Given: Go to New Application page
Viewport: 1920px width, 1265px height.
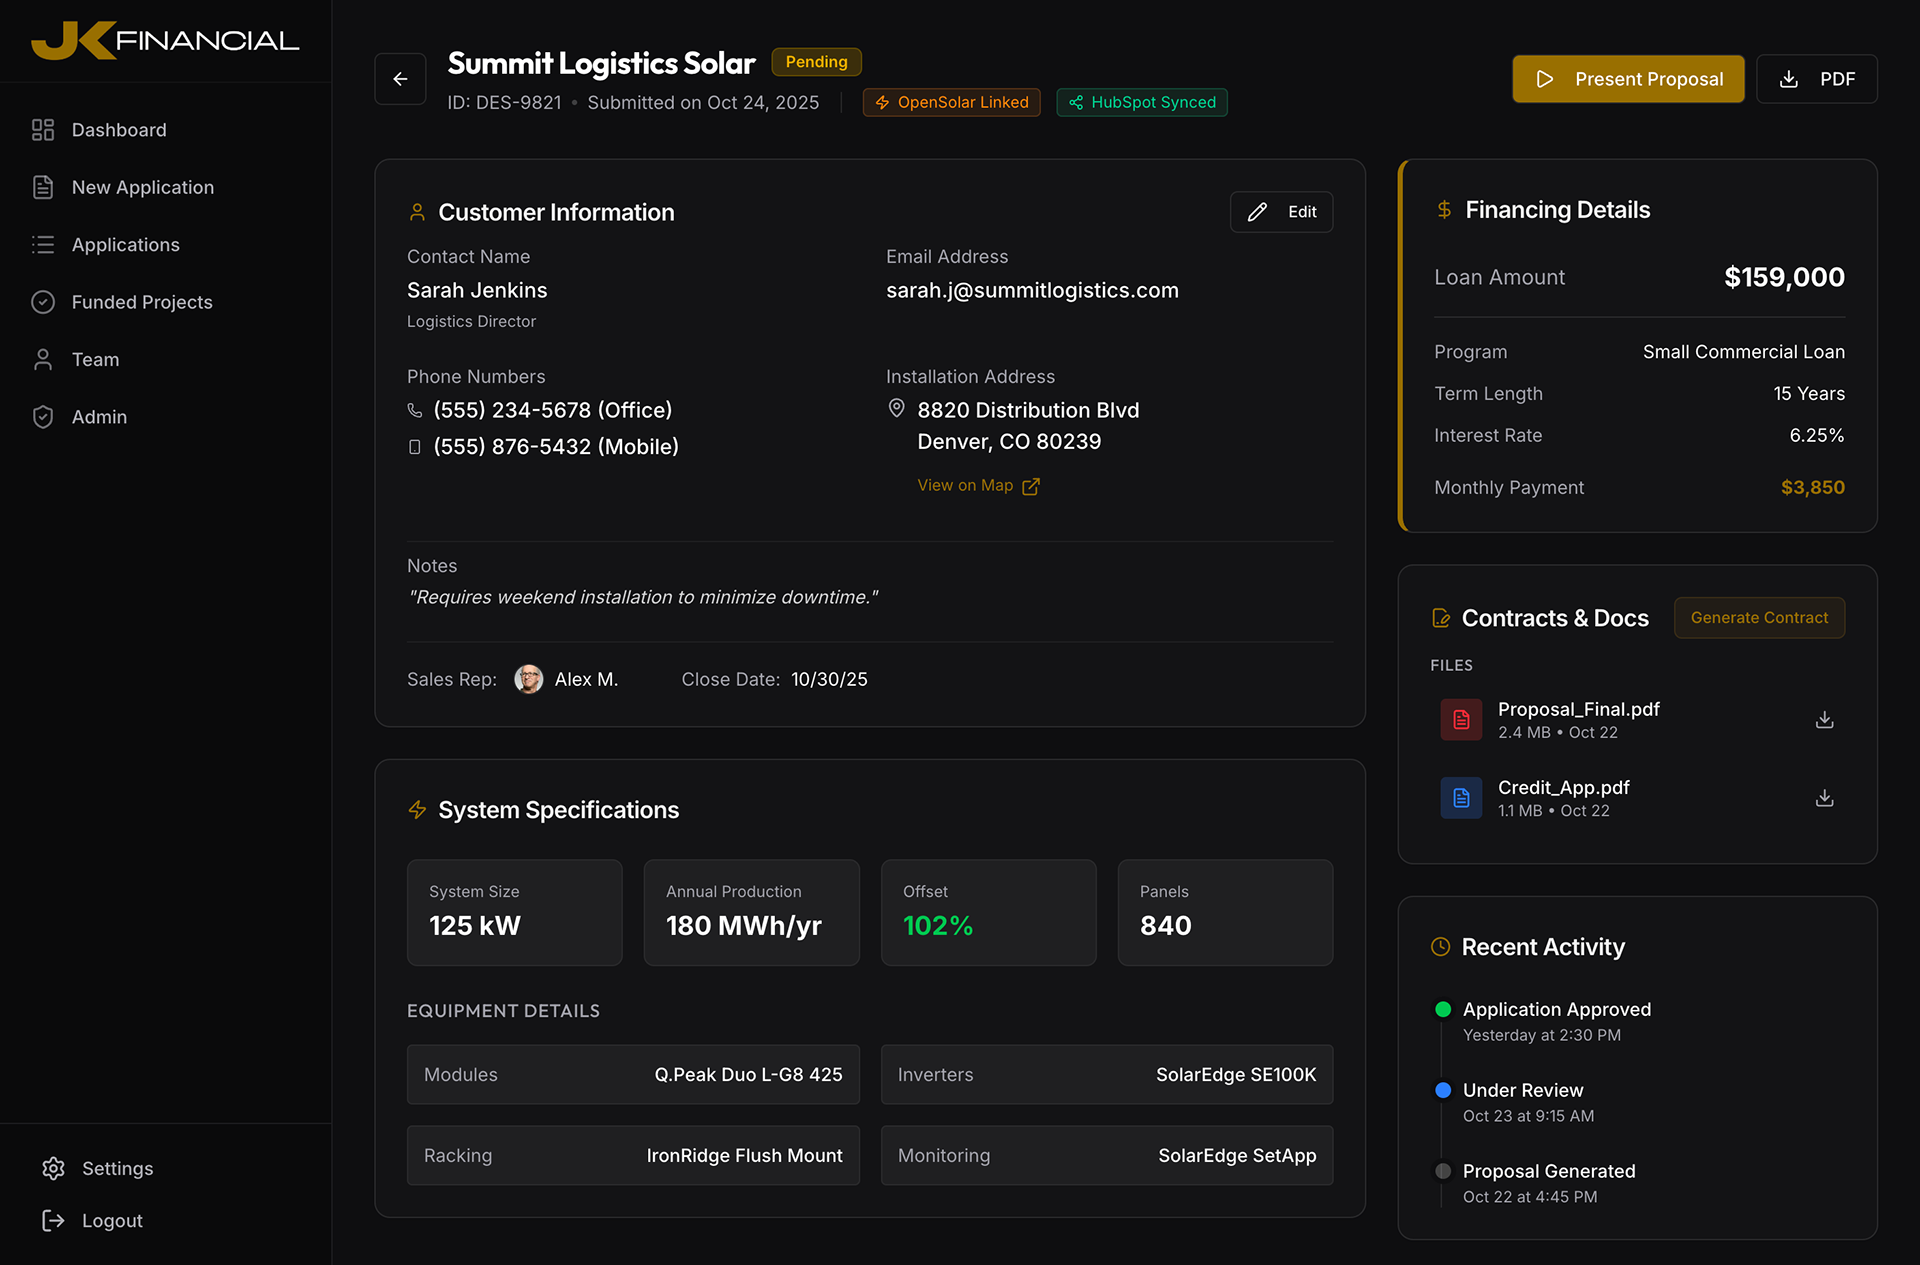Looking at the screenshot, I should (x=142, y=187).
